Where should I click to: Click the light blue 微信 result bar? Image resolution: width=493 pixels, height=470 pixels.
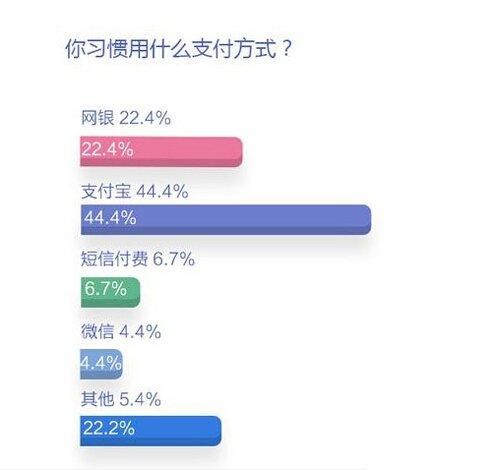tap(102, 364)
